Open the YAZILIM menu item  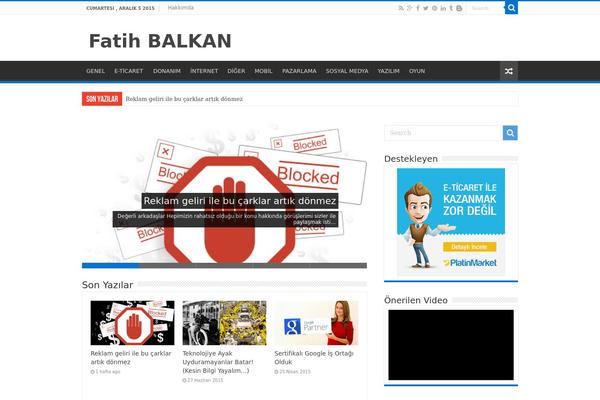pyautogui.click(x=388, y=71)
